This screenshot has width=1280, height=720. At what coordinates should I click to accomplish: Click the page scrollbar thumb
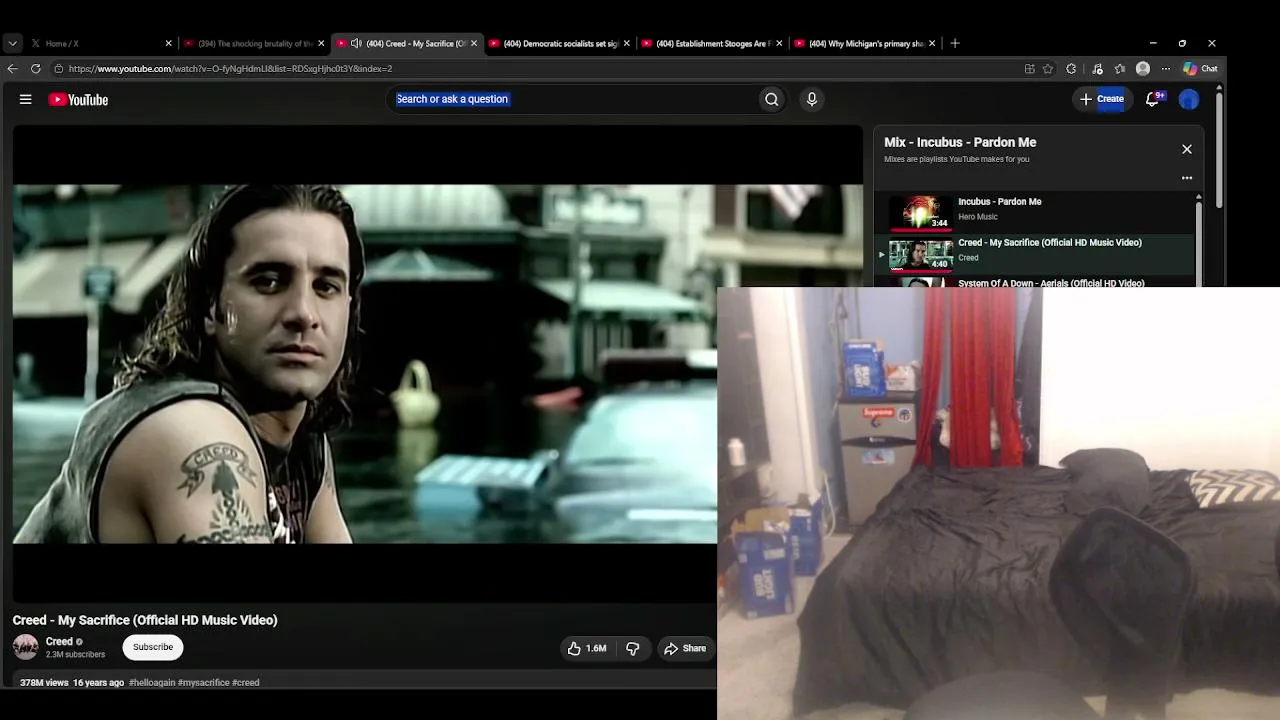(1219, 150)
